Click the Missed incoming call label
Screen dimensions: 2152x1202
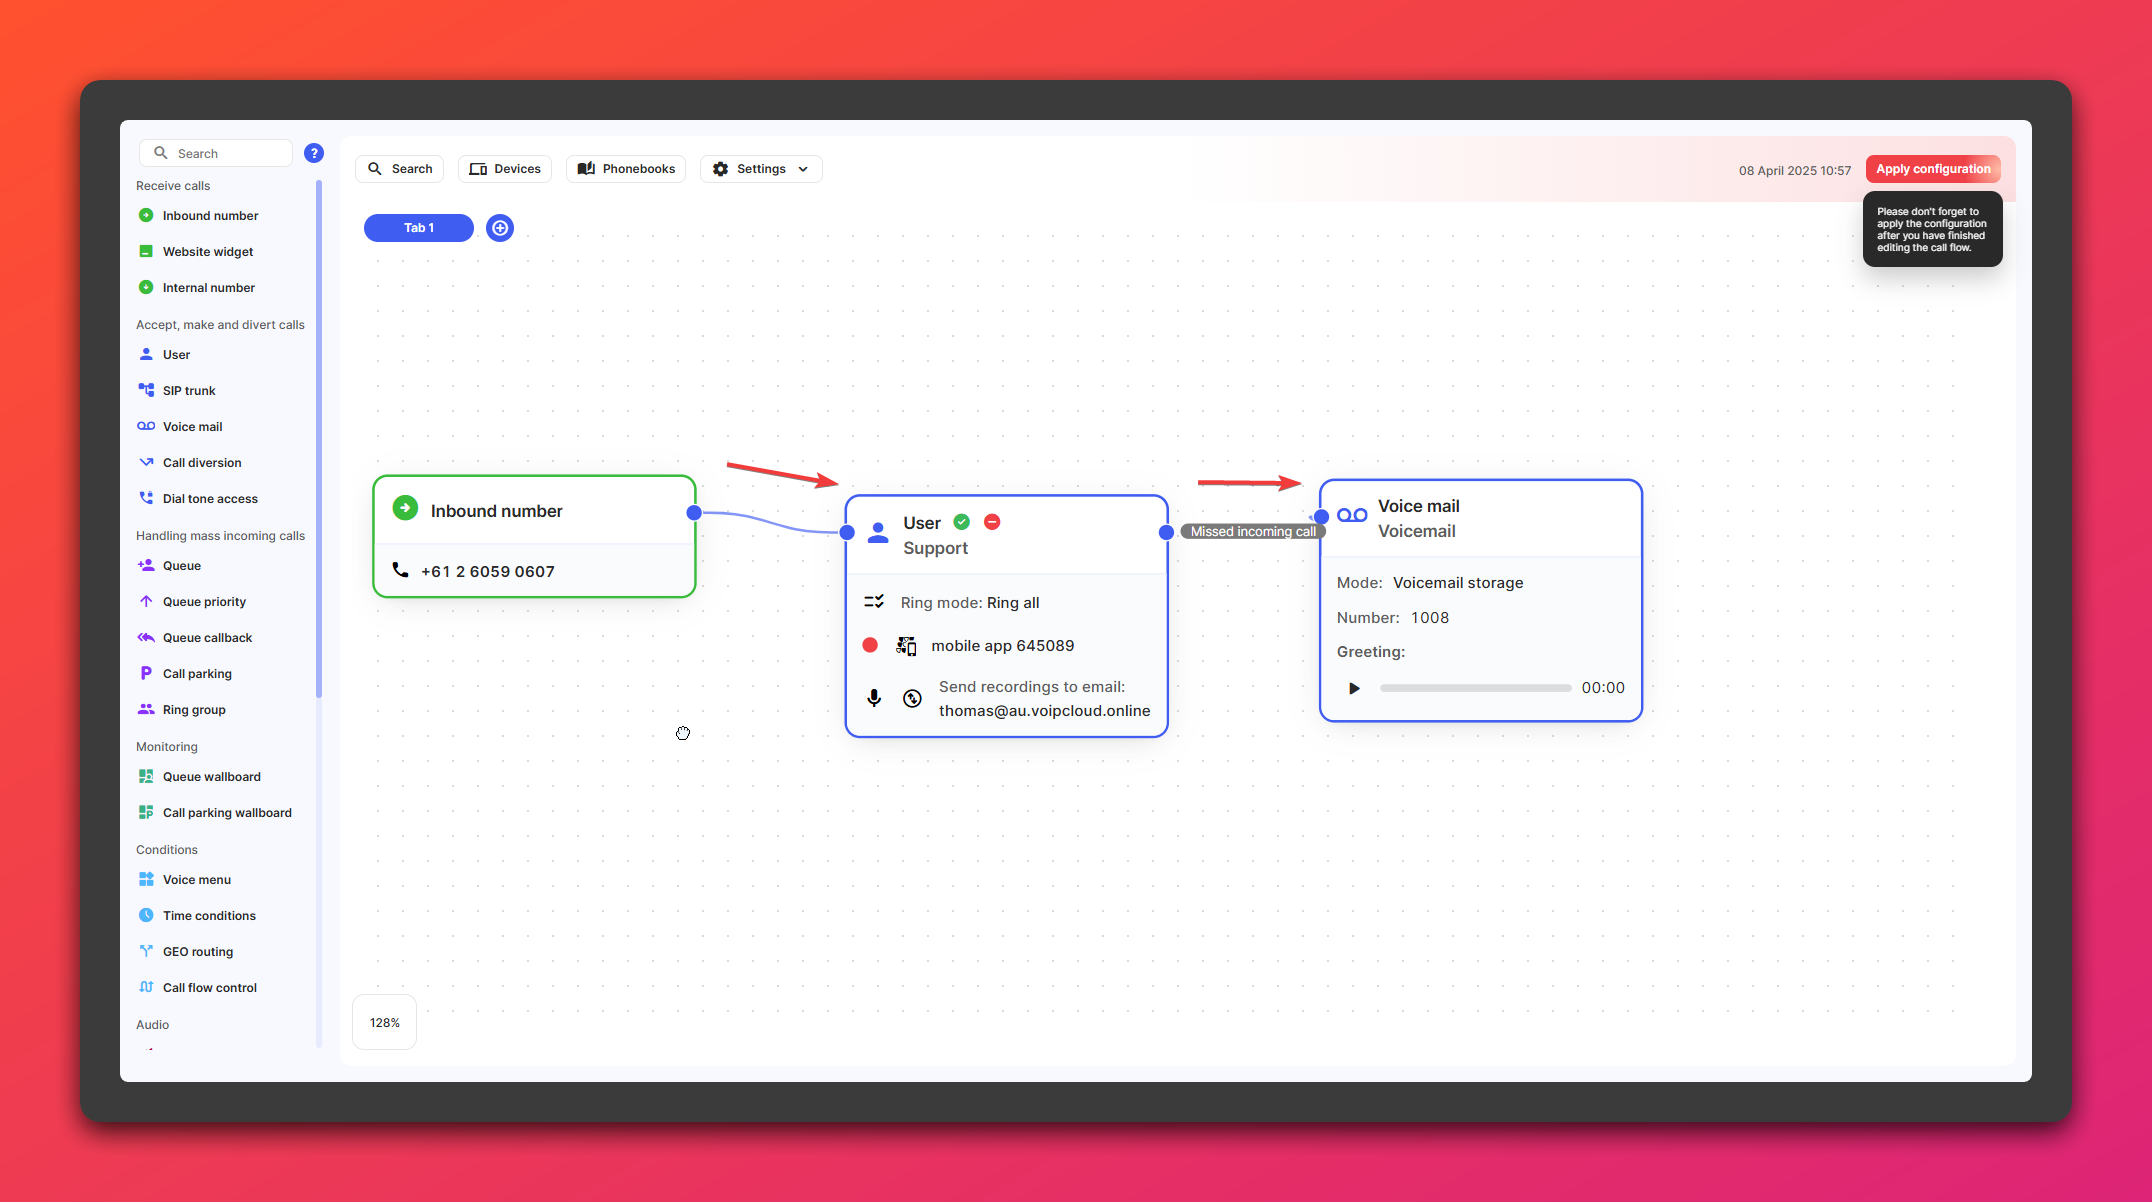click(x=1253, y=532)
